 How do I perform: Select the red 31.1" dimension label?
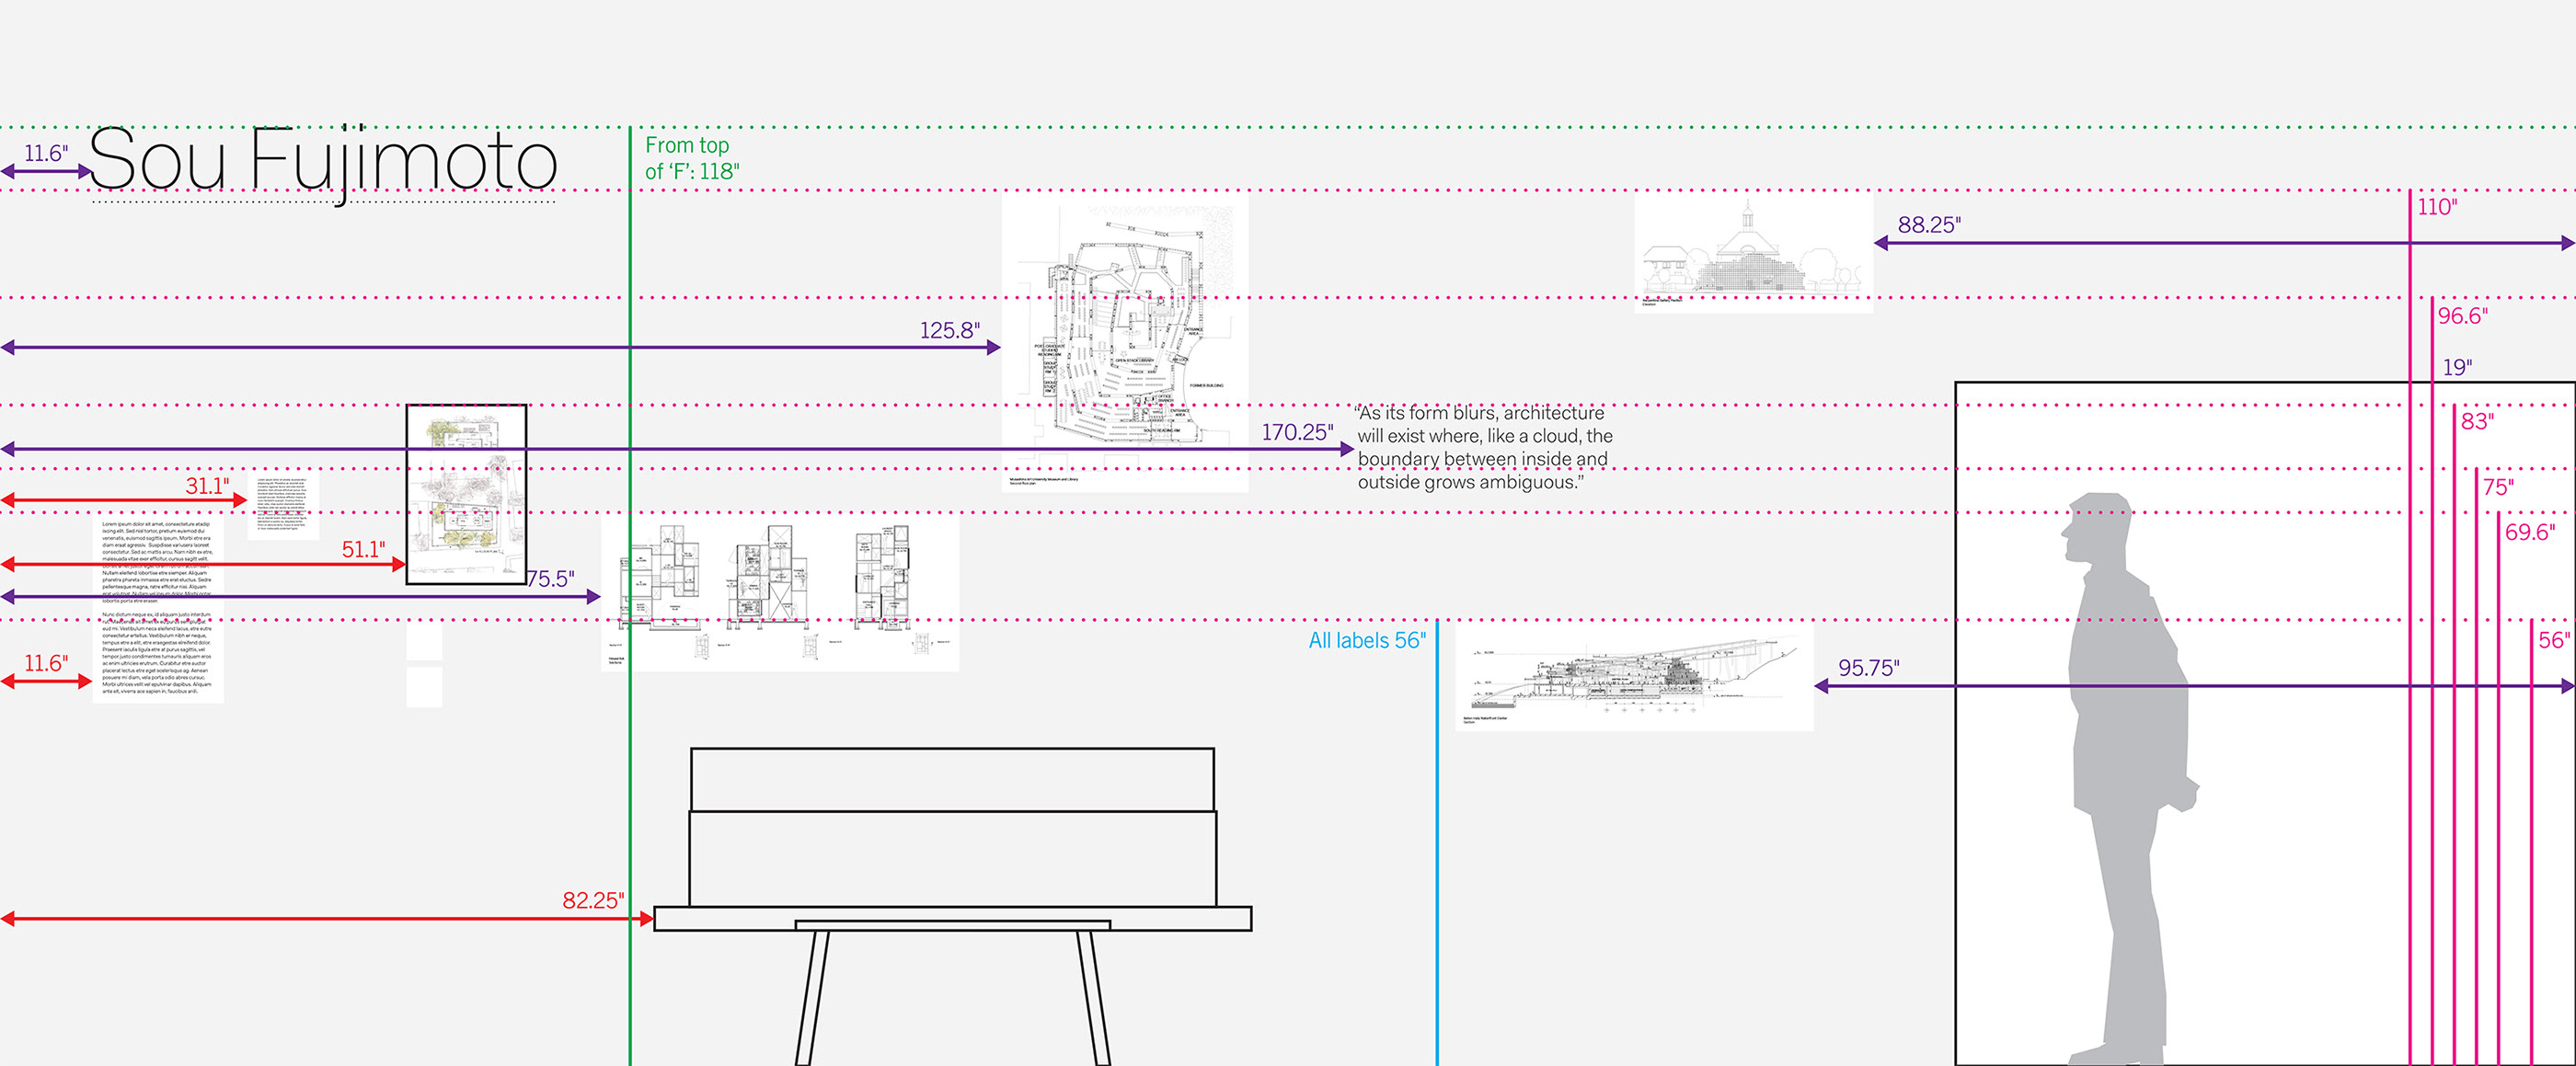point(207,486)
